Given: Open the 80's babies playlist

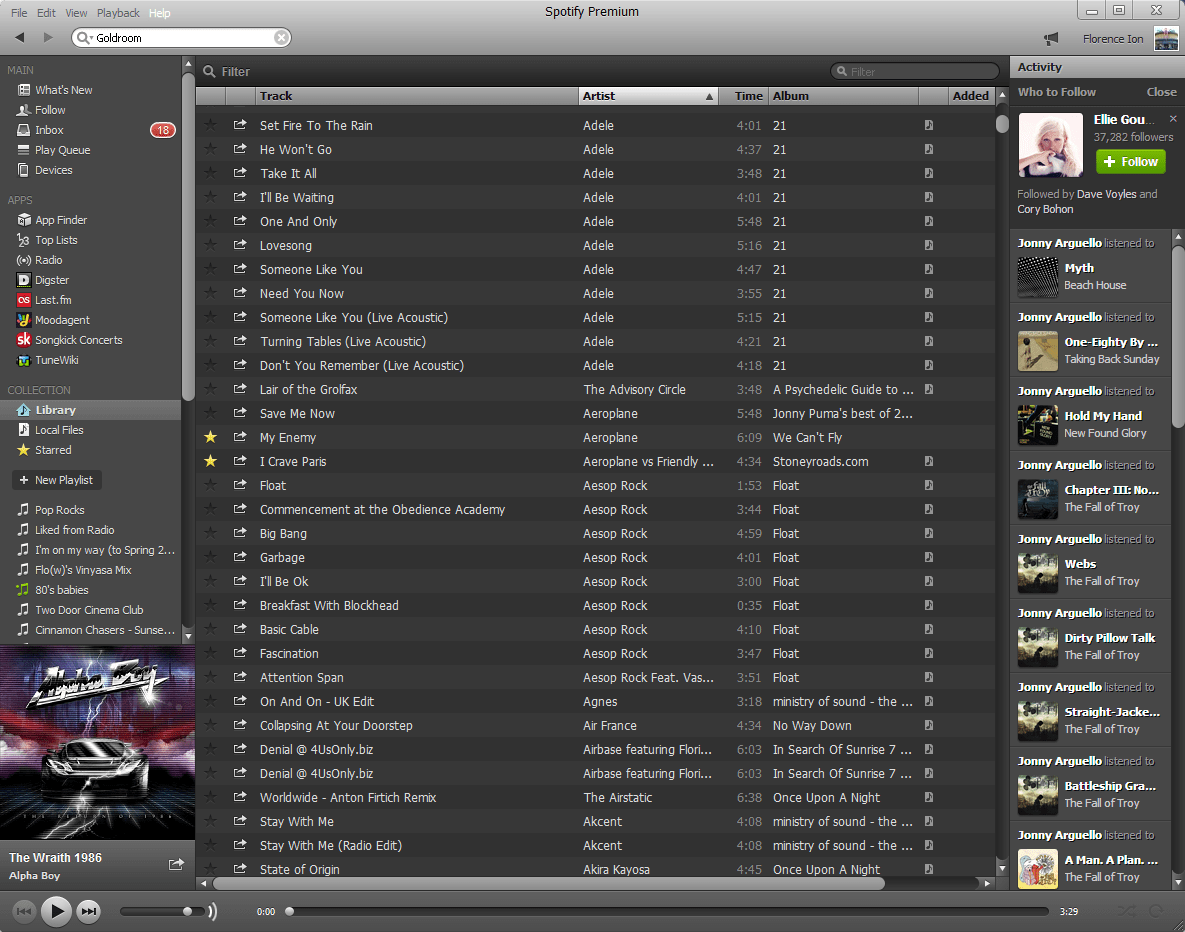Looking at the screenshot, I should 61,590.
